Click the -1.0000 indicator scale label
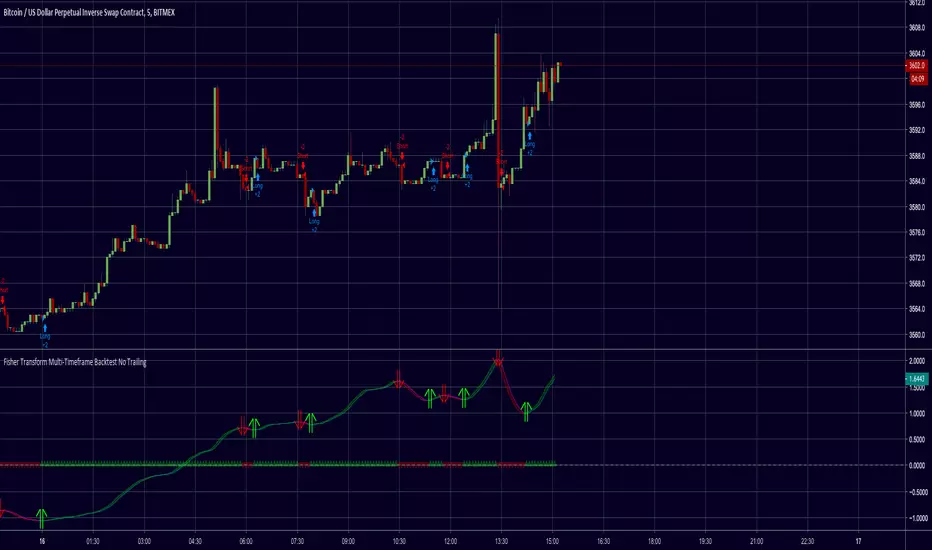Screen dimensions: 932x550 [916, 518]
